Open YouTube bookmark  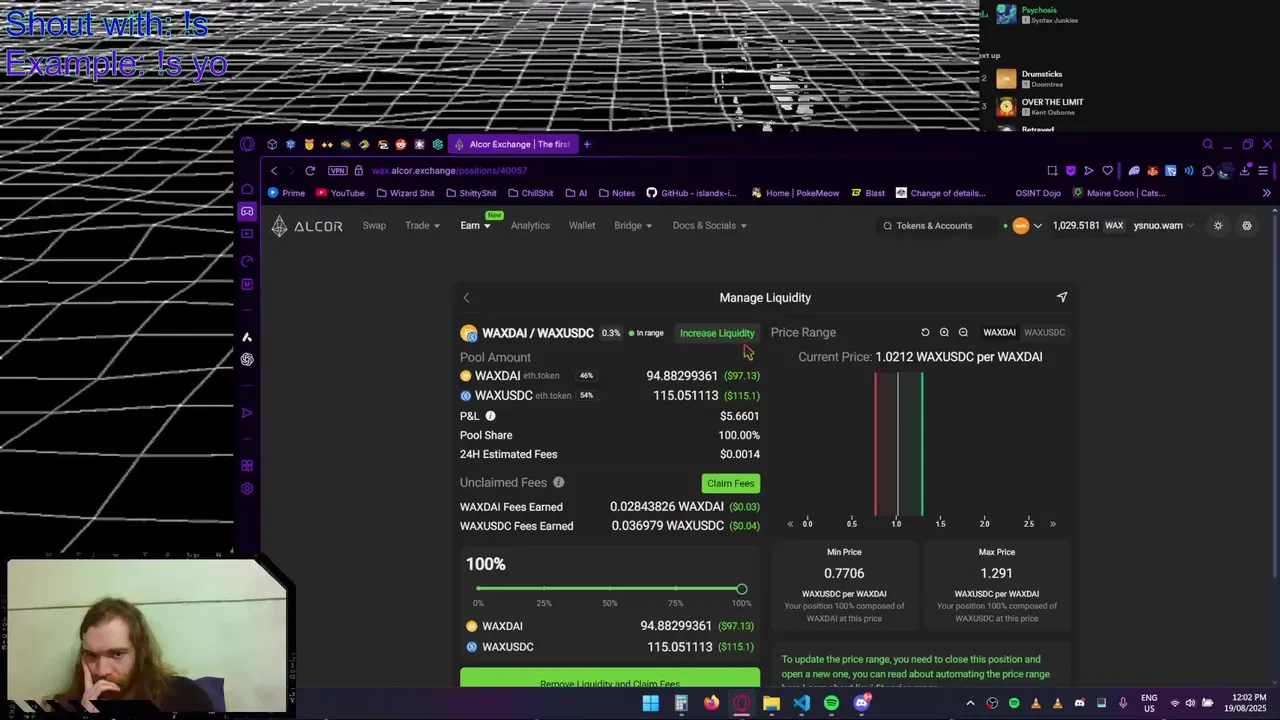coord(340,193)
